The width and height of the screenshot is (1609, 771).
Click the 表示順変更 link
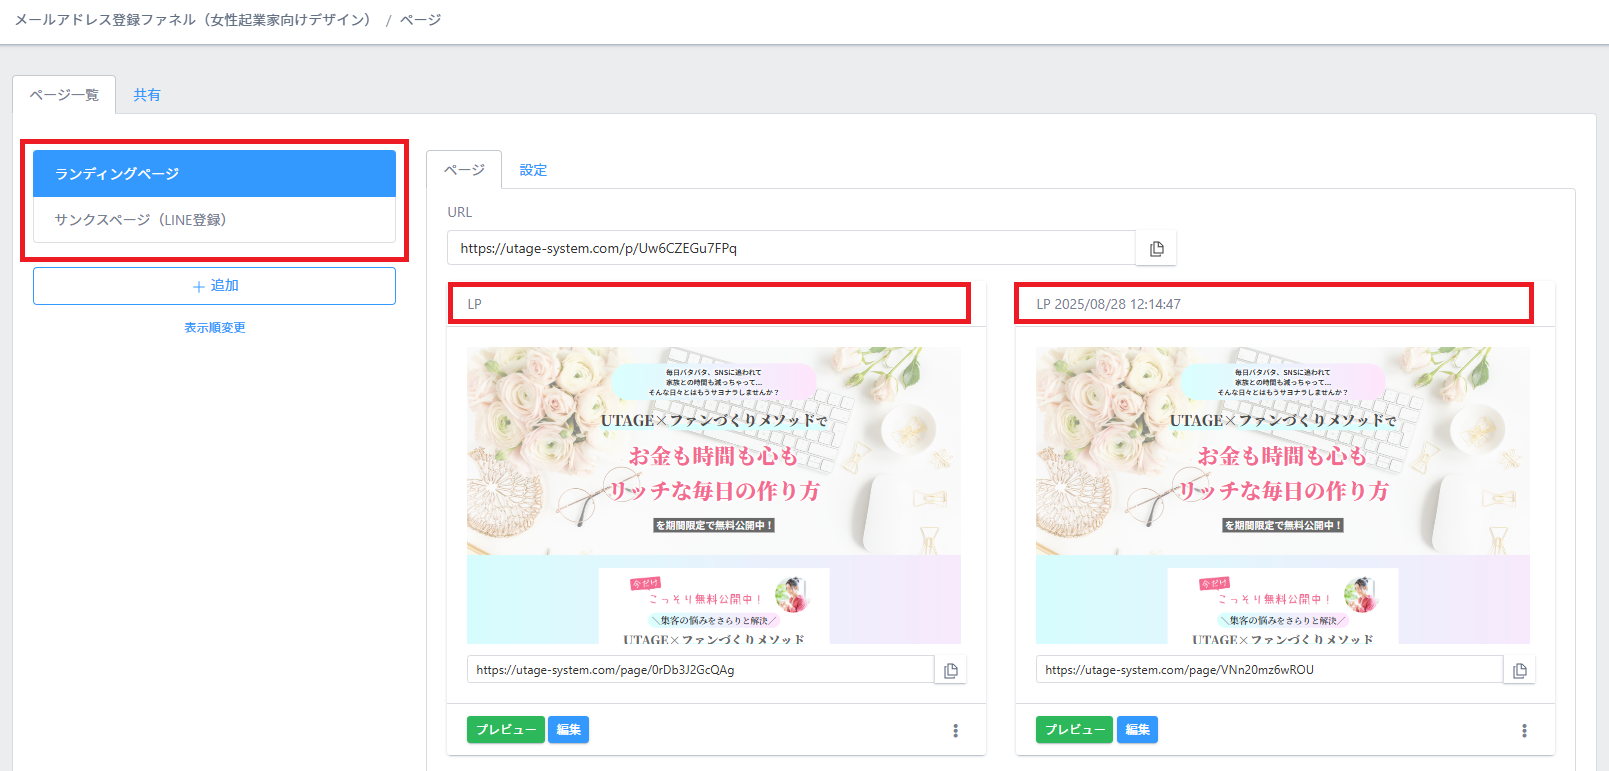tap(214, 328)
